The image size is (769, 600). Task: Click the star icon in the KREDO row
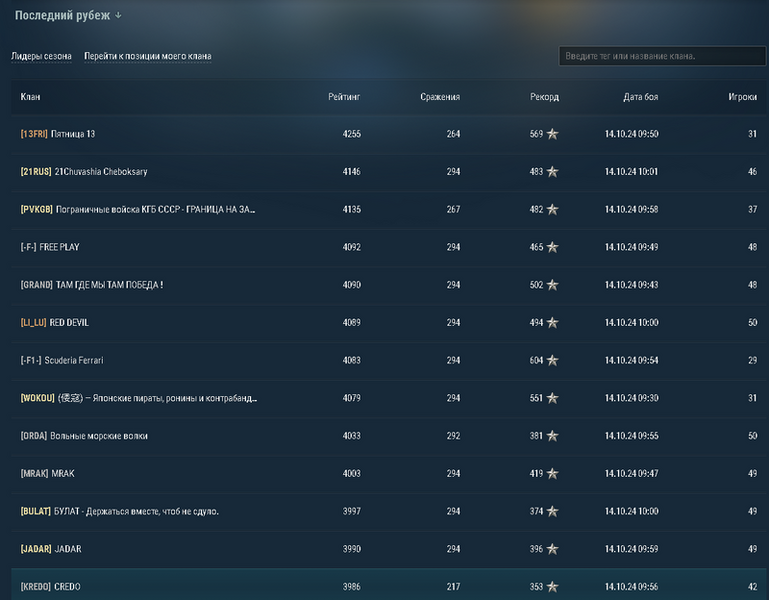point(552,586)
